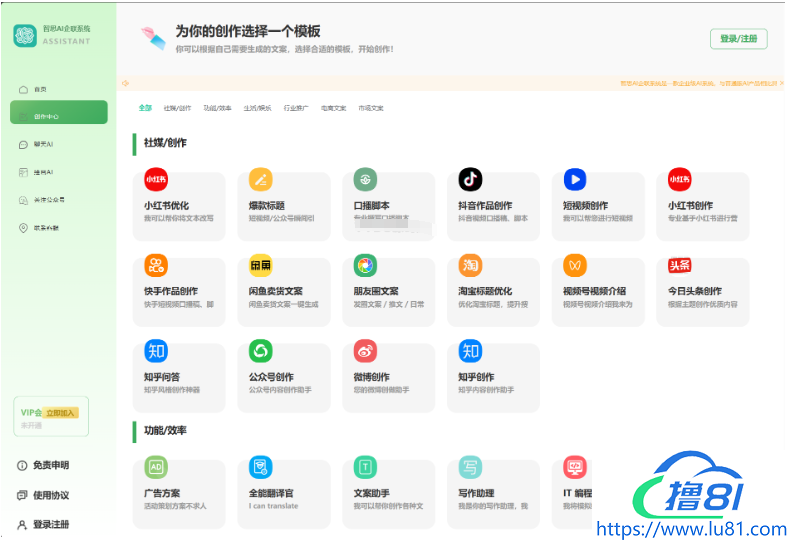The image size is (792, 540).
Task: Open the 抖音作品创作 TikTok icon
Action: tap(470, 179)
